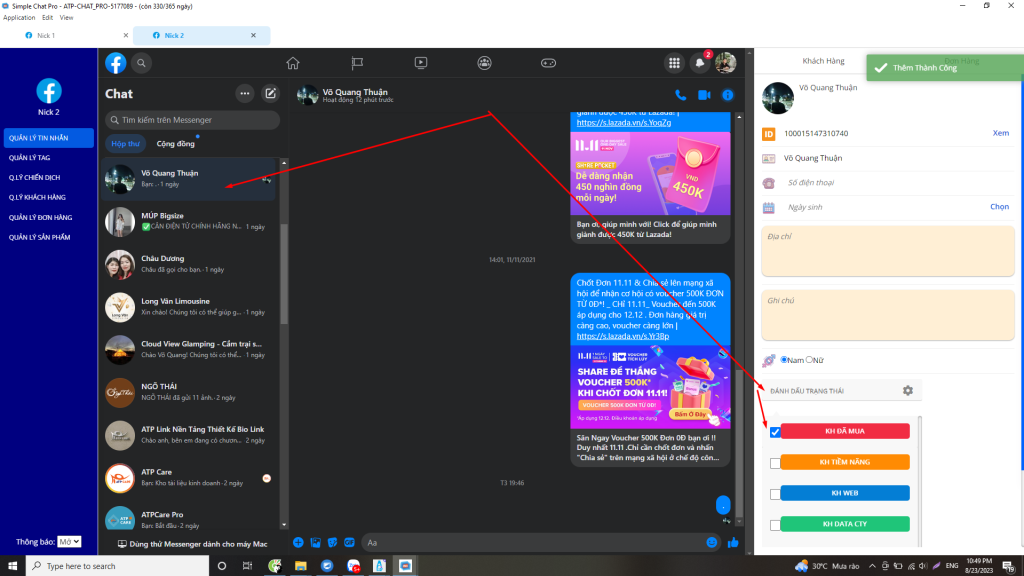Select Cộng đồng tab

point(176,144)
